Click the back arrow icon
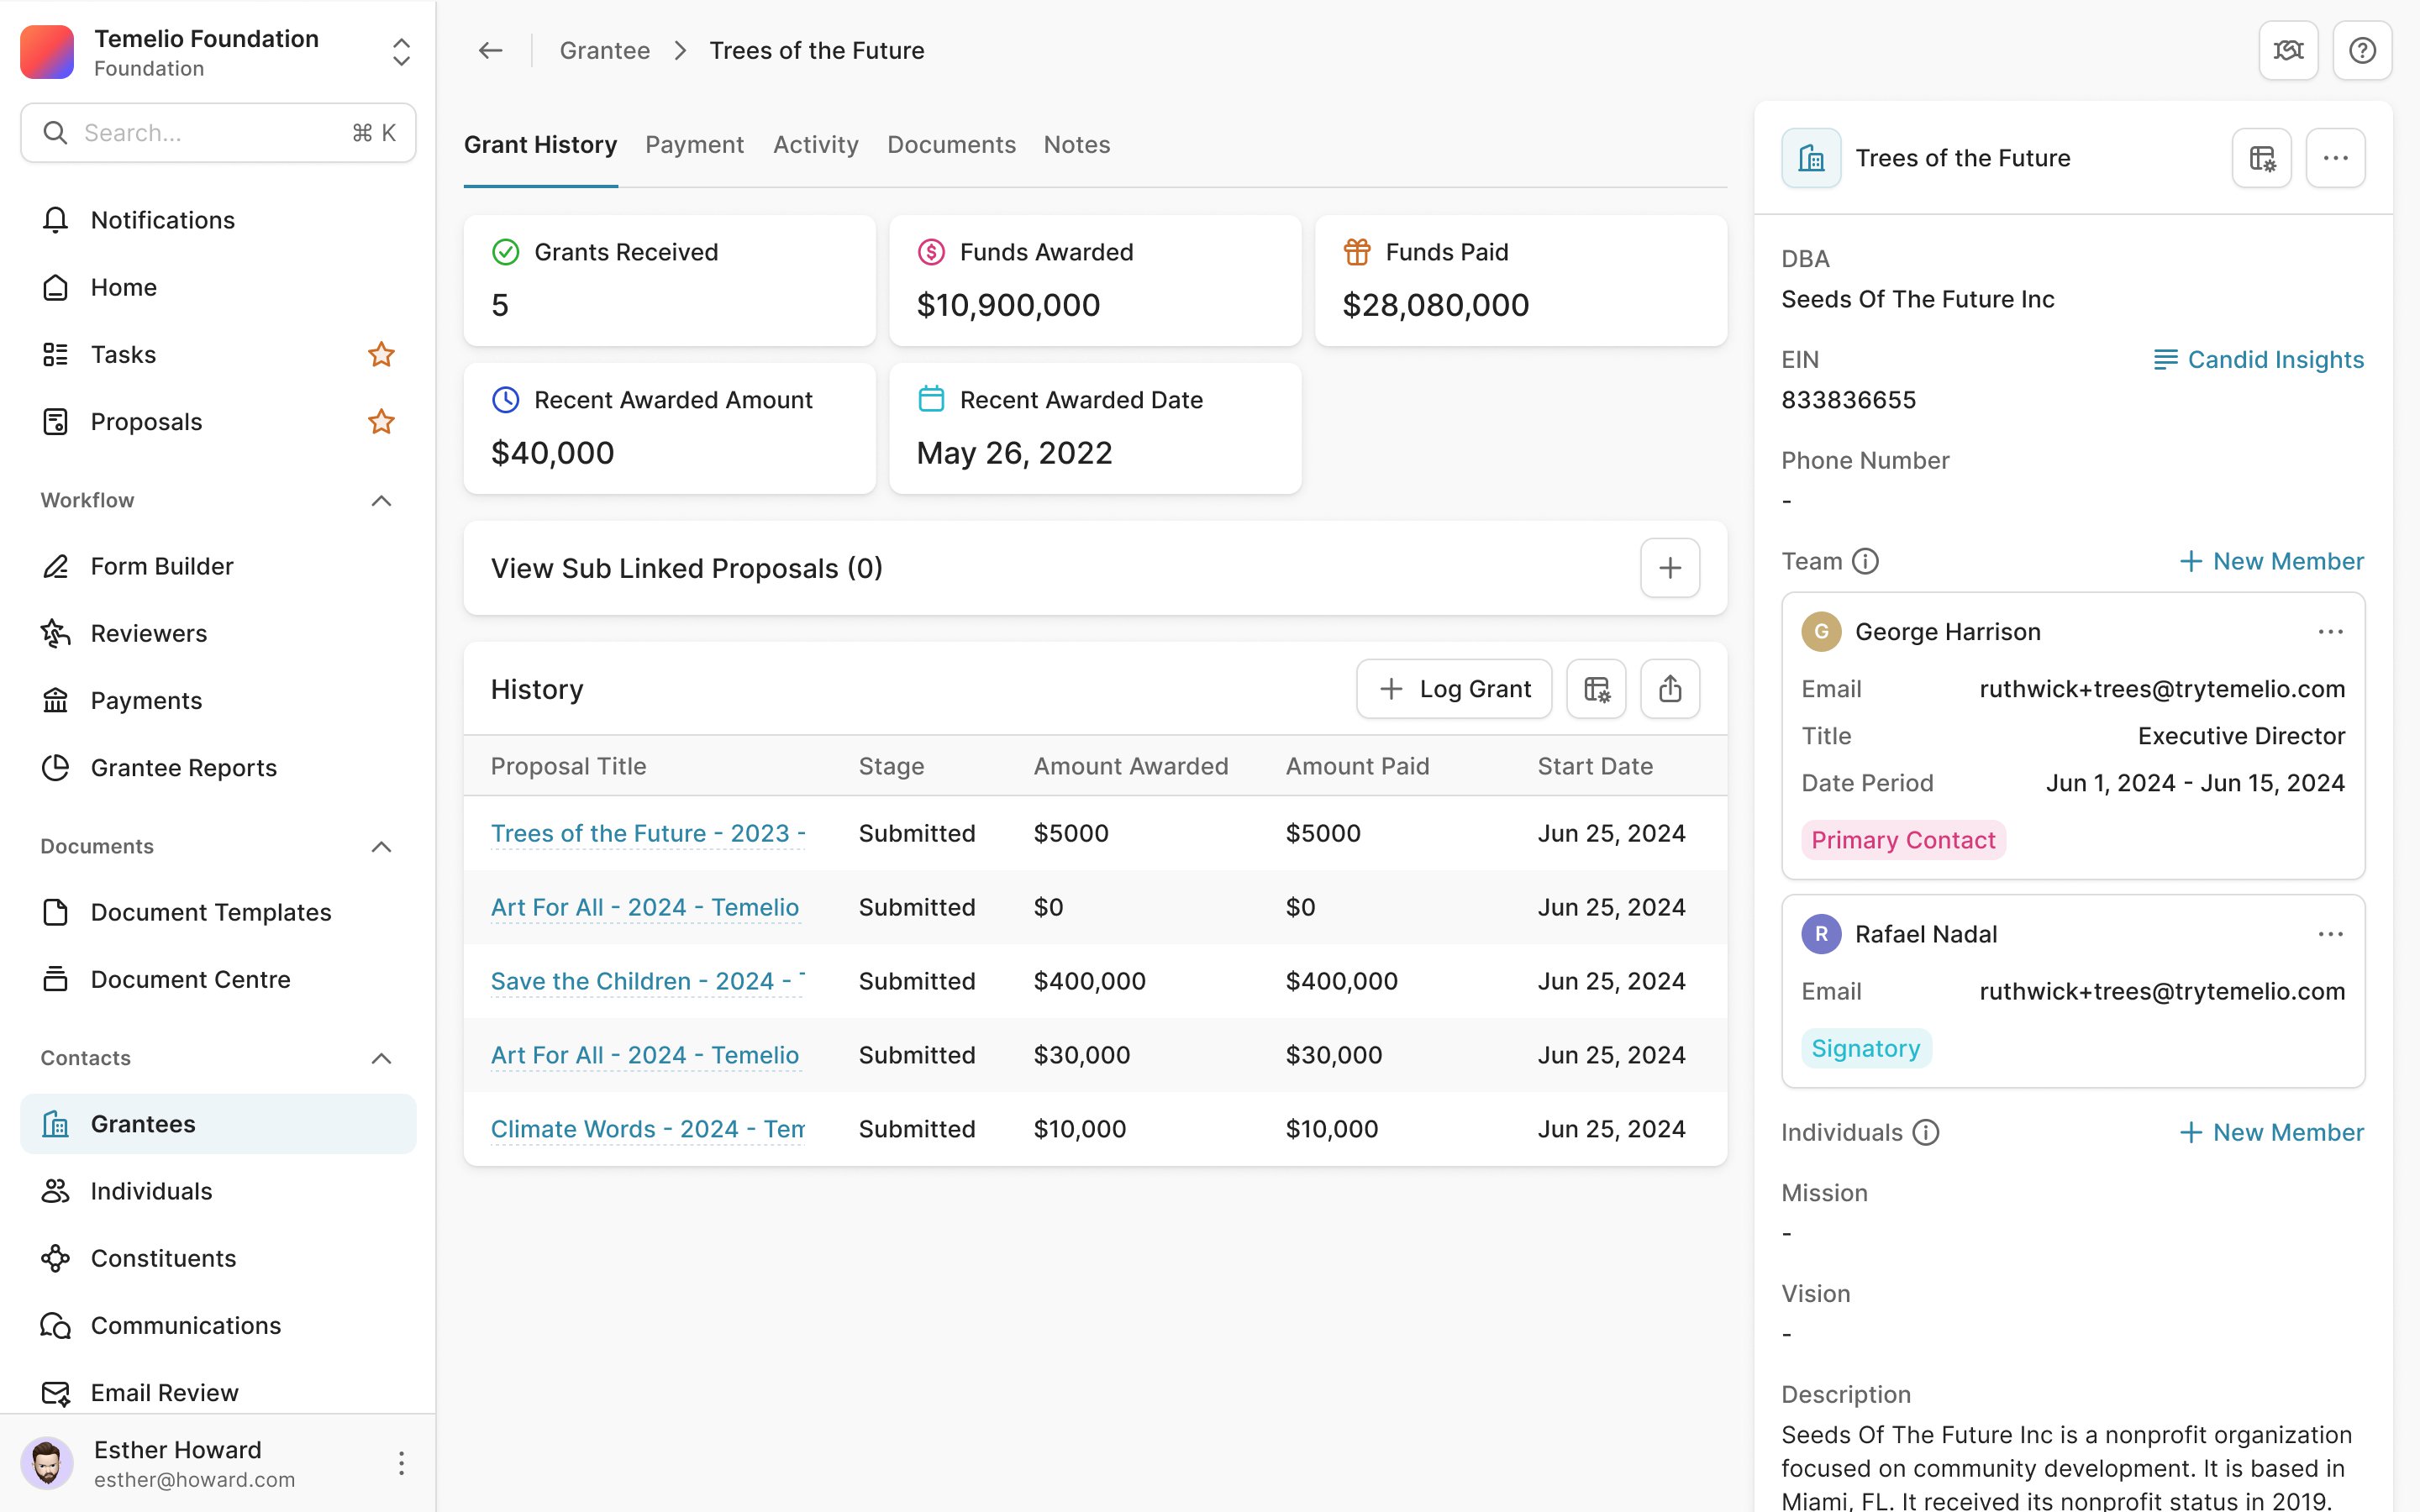Viewport: 2420px width, 1512px height. coord(490,50)
